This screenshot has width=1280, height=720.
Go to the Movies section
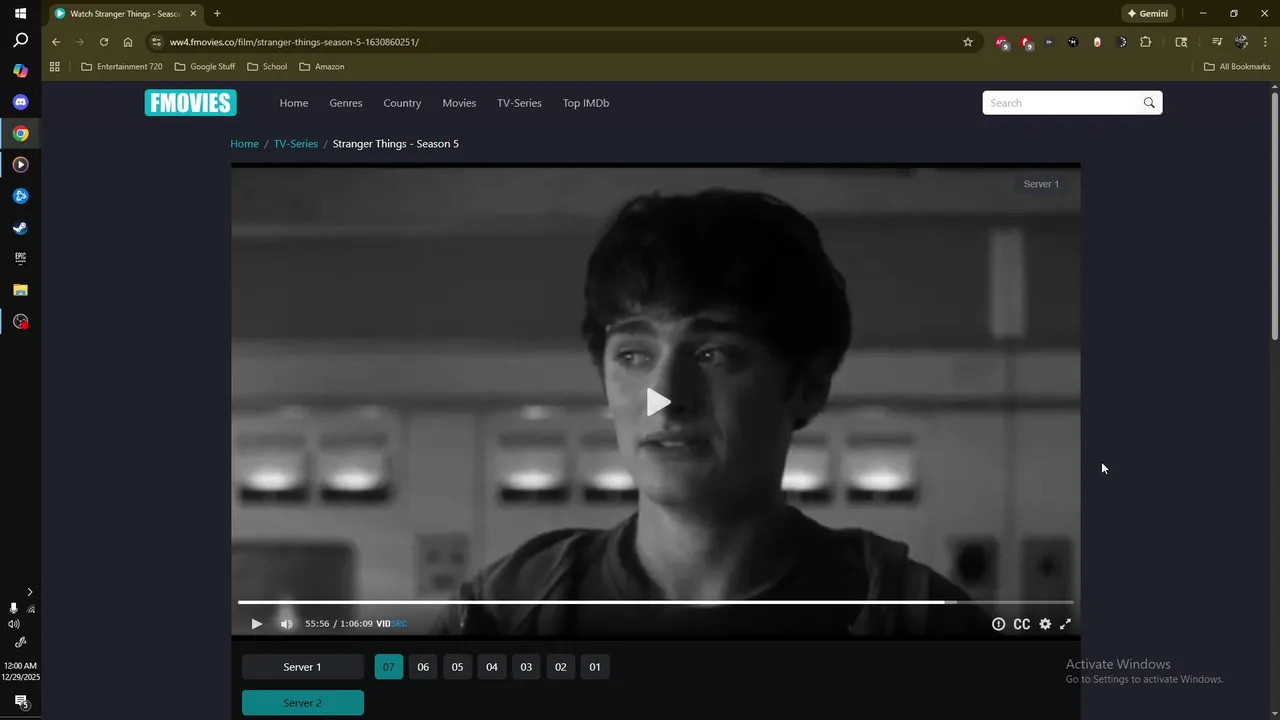459,103
